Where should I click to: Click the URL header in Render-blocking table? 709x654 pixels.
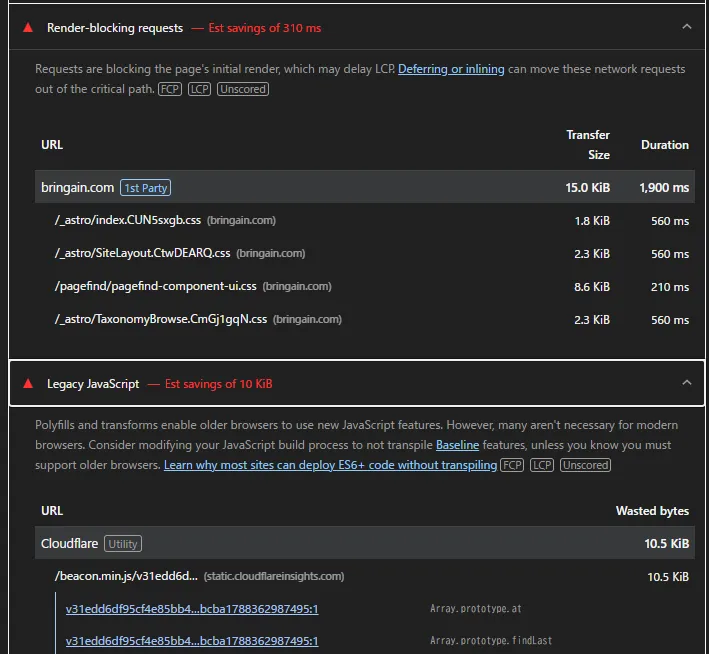(x=52, y=145)
